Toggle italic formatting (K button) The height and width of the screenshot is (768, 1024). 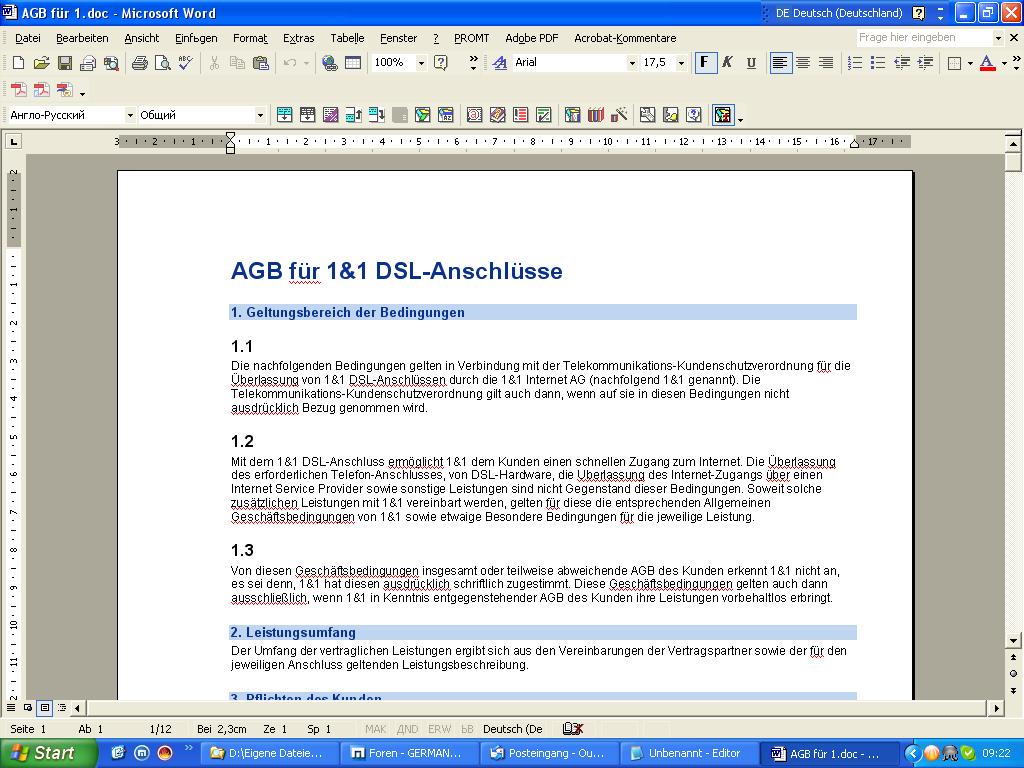click(728, 63)
